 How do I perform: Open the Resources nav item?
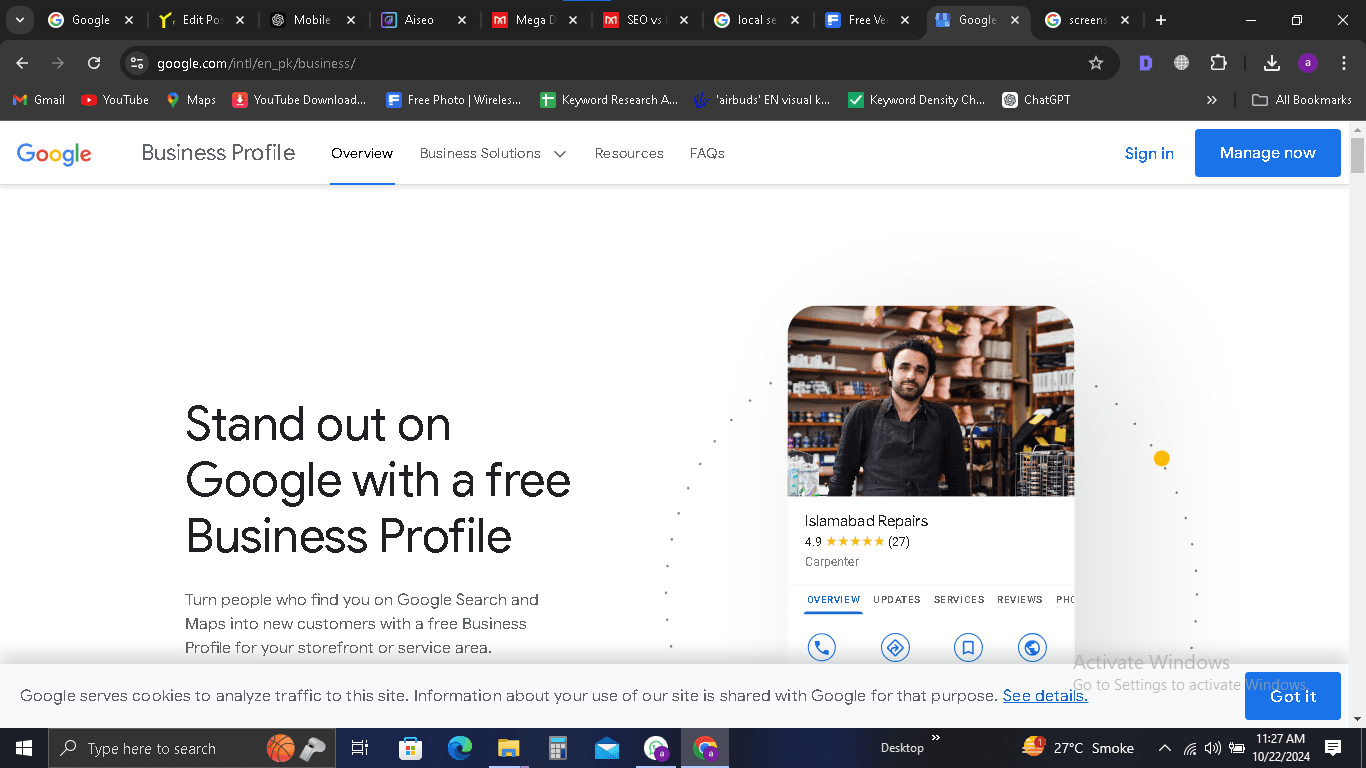[629, 153]
